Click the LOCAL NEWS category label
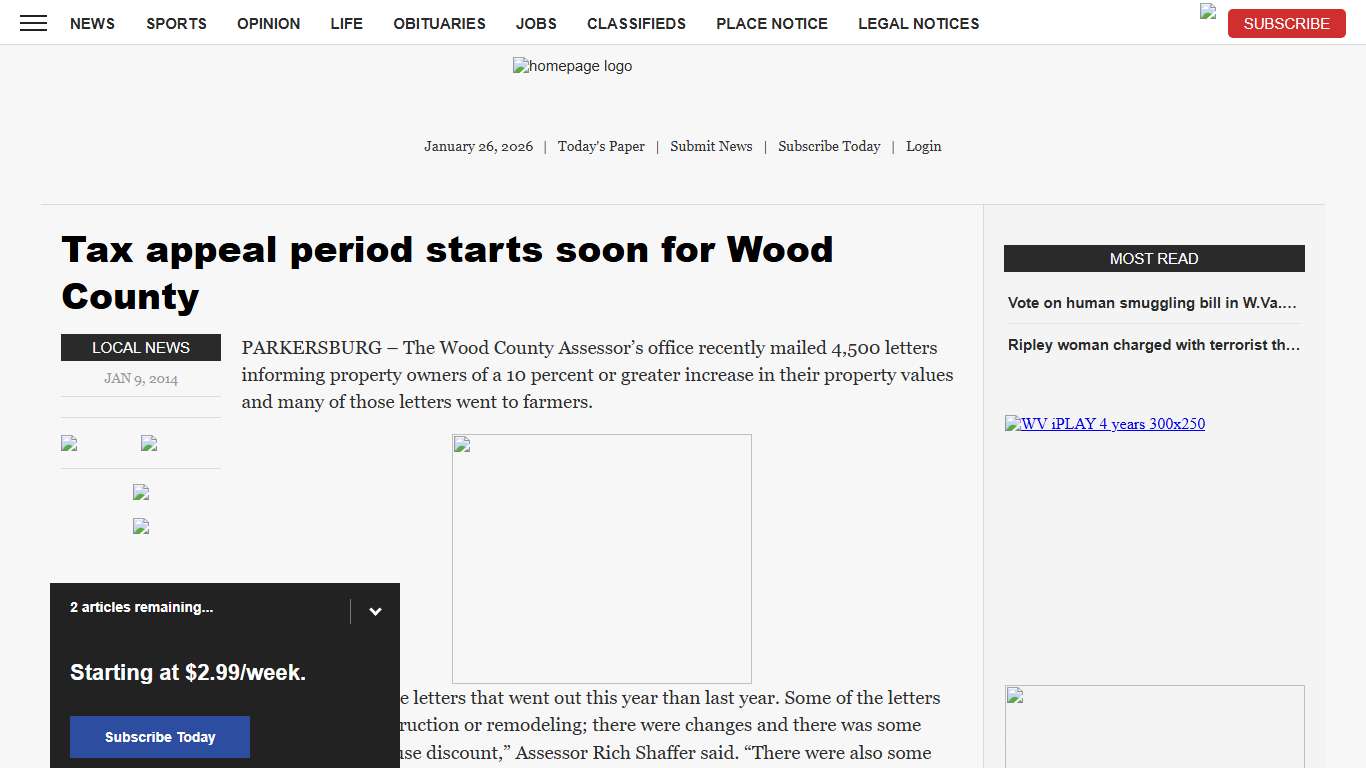The width and height of the screenshot is (1366, 768). (140, 347)
